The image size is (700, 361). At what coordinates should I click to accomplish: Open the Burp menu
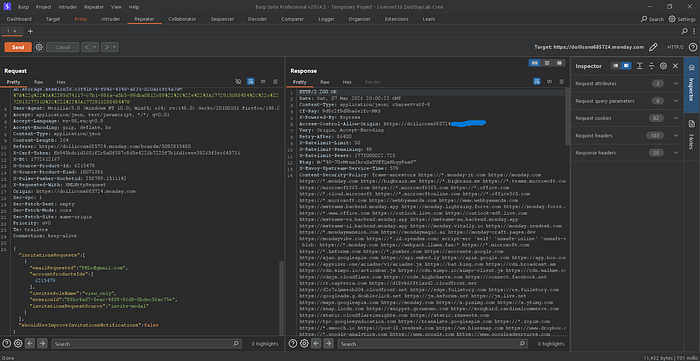23,7
